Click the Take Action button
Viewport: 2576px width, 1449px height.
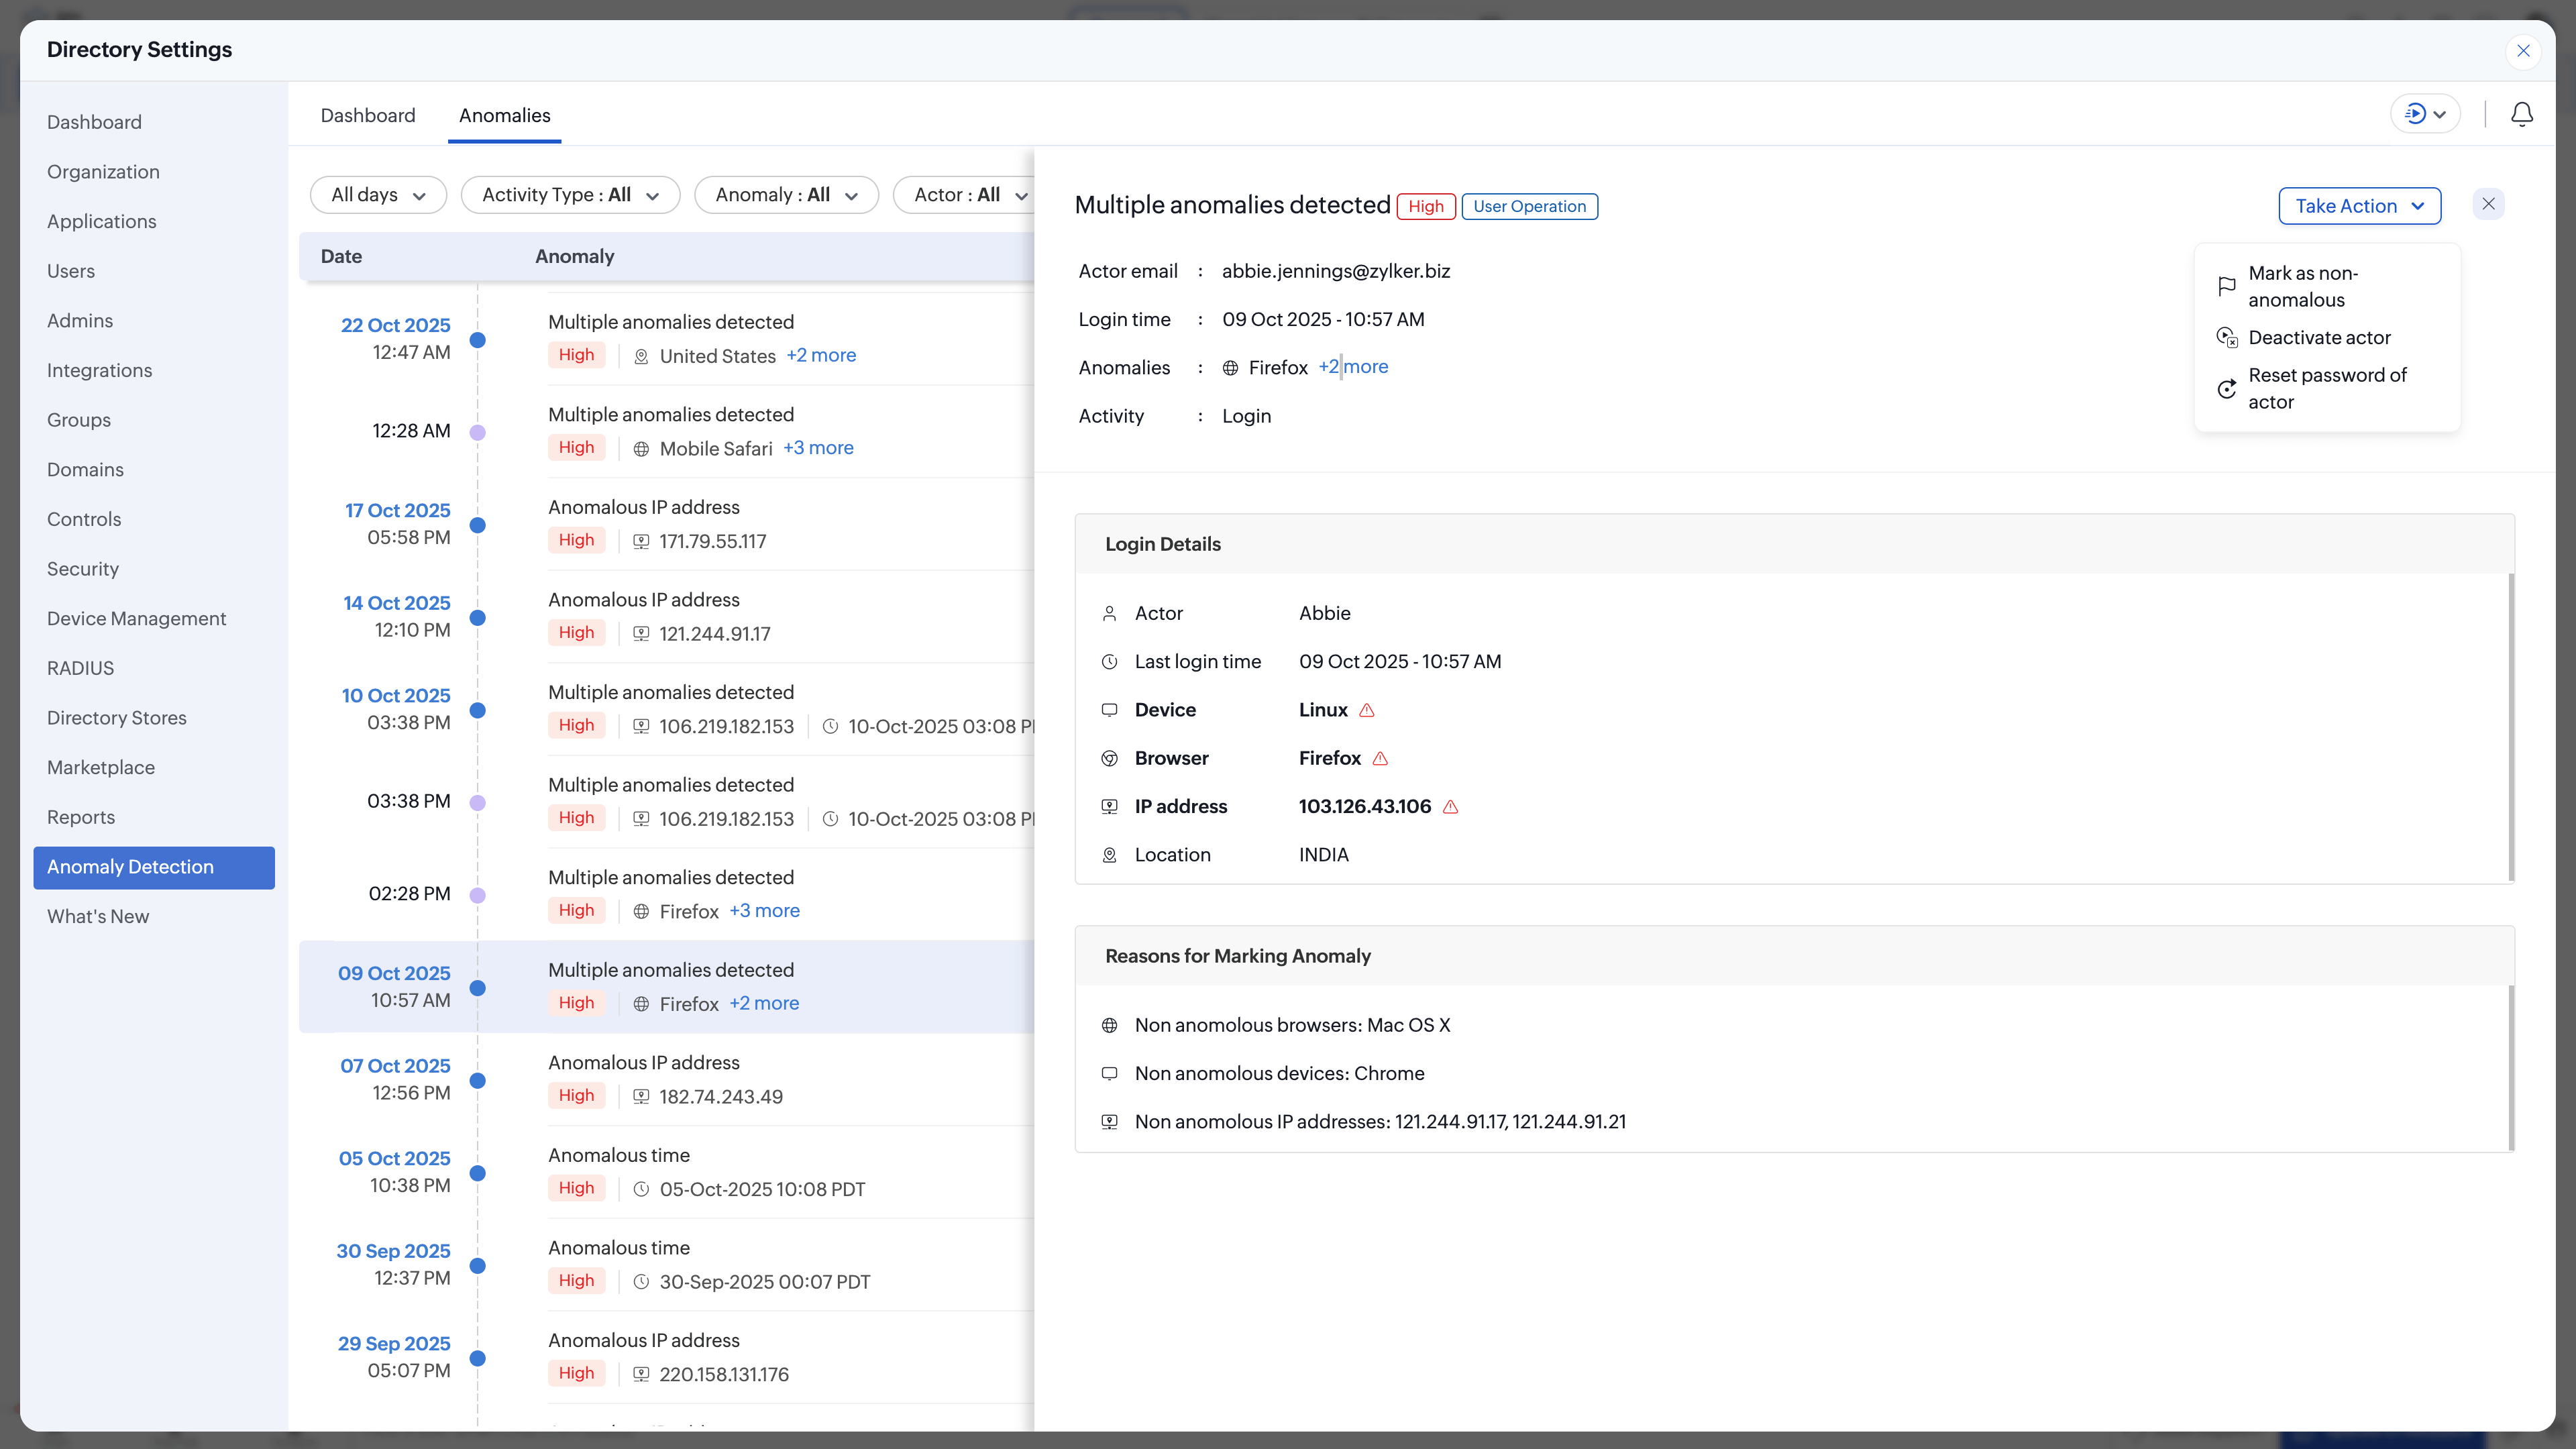coord(2360,206)
